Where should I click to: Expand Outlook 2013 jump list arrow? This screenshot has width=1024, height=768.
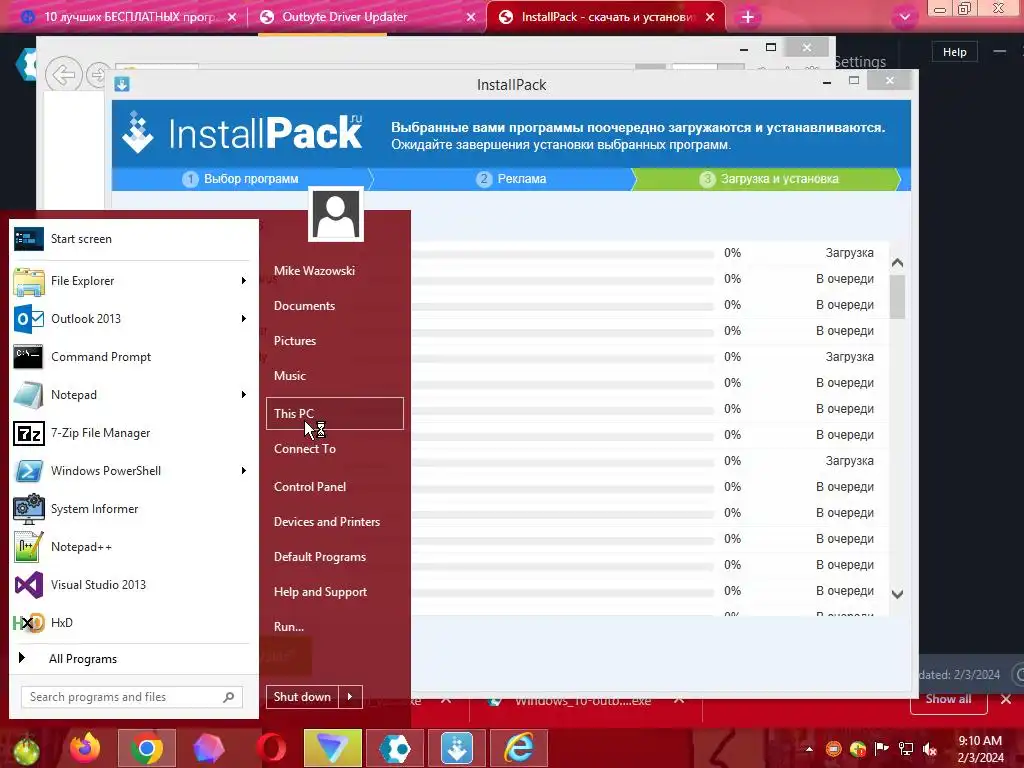click(x=244, y=319)
